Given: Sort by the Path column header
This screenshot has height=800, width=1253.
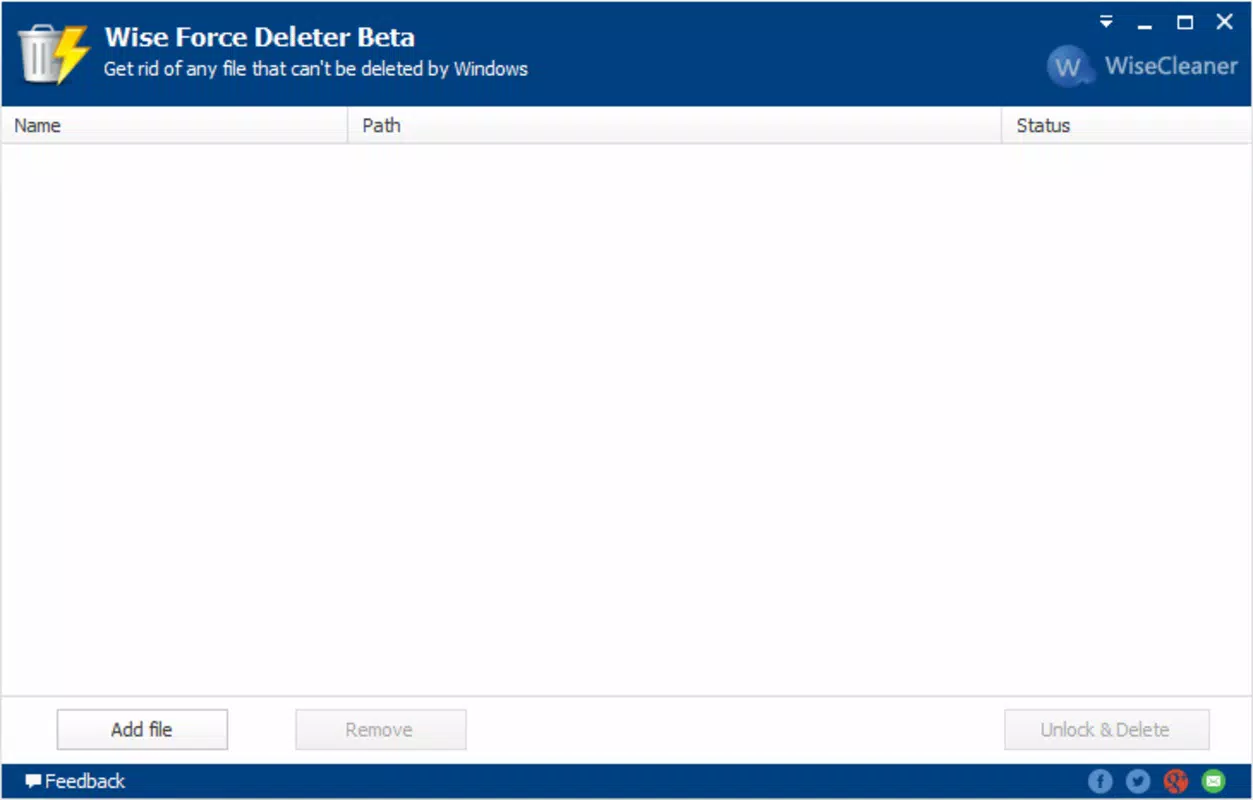Looking at the screenshot, I should 675,125.
